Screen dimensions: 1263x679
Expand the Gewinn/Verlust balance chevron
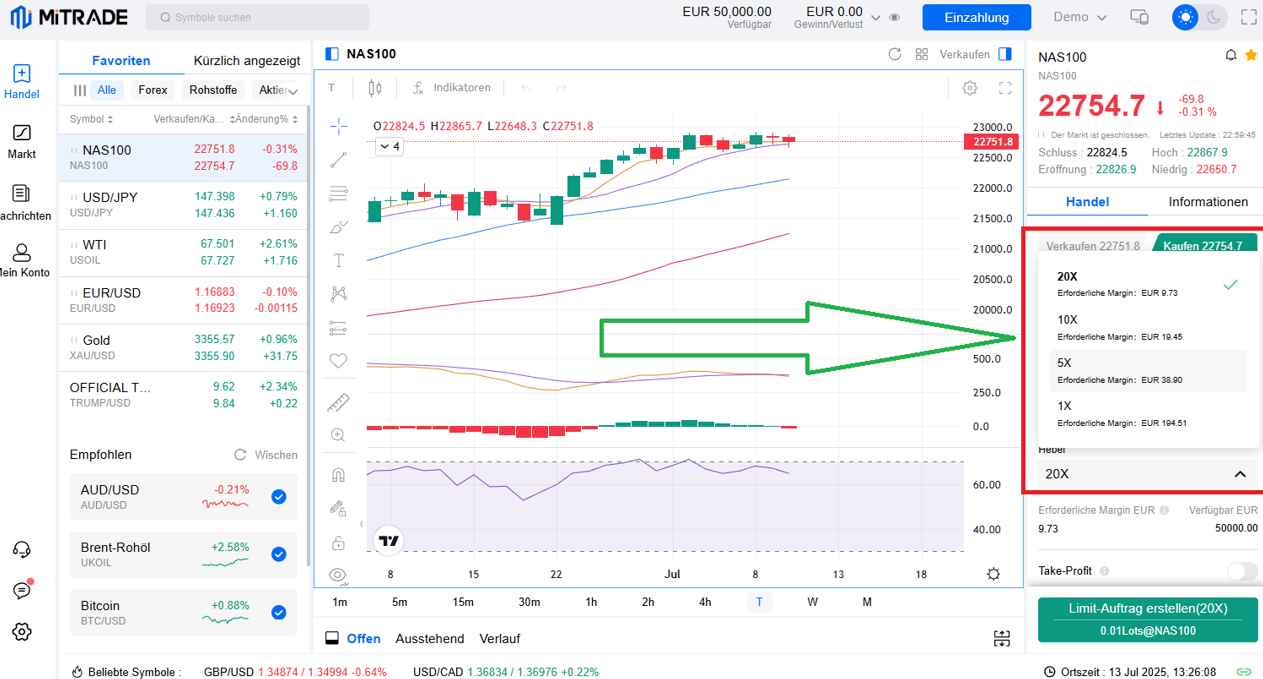click(876, 18)
